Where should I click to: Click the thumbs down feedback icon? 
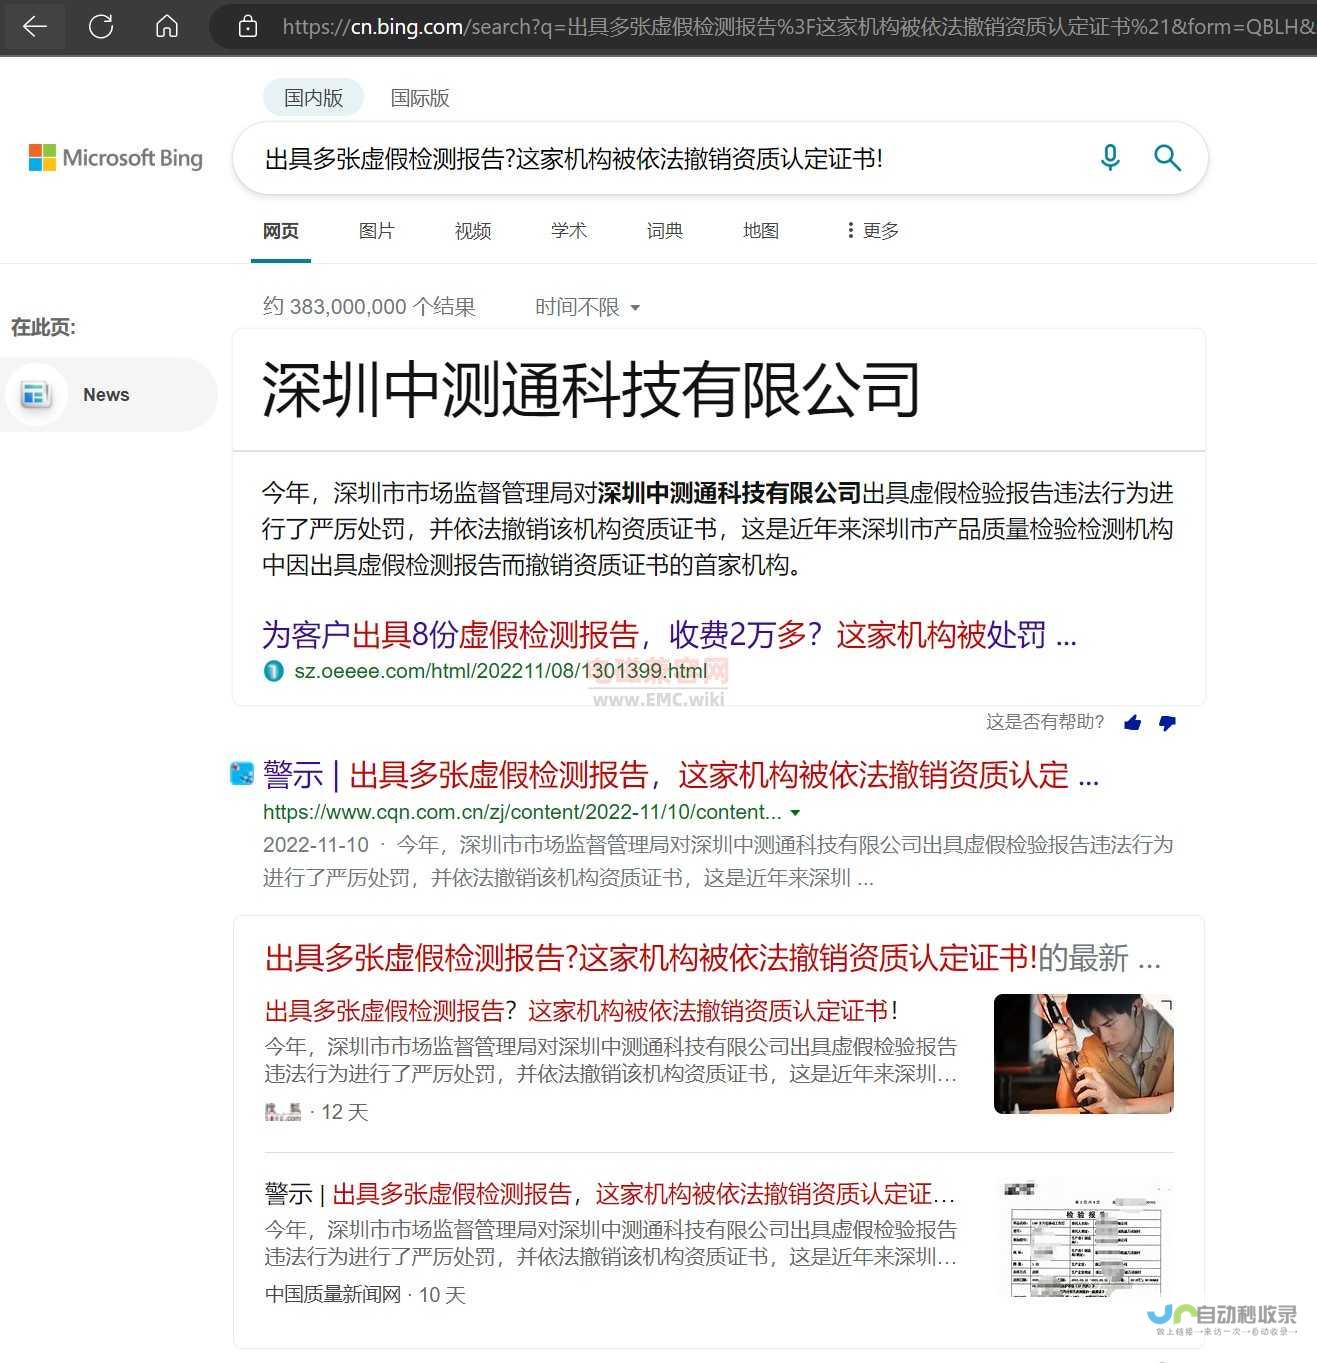coord(1167,723)
